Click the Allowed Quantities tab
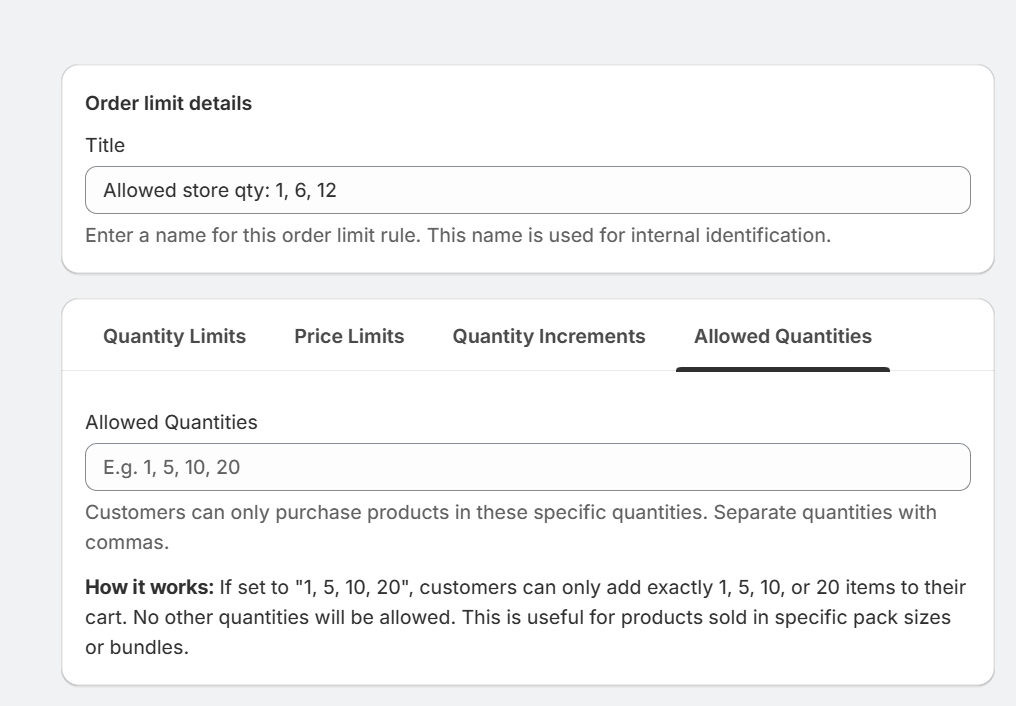This screenshot has width=1016, height=706. (782, 336)
